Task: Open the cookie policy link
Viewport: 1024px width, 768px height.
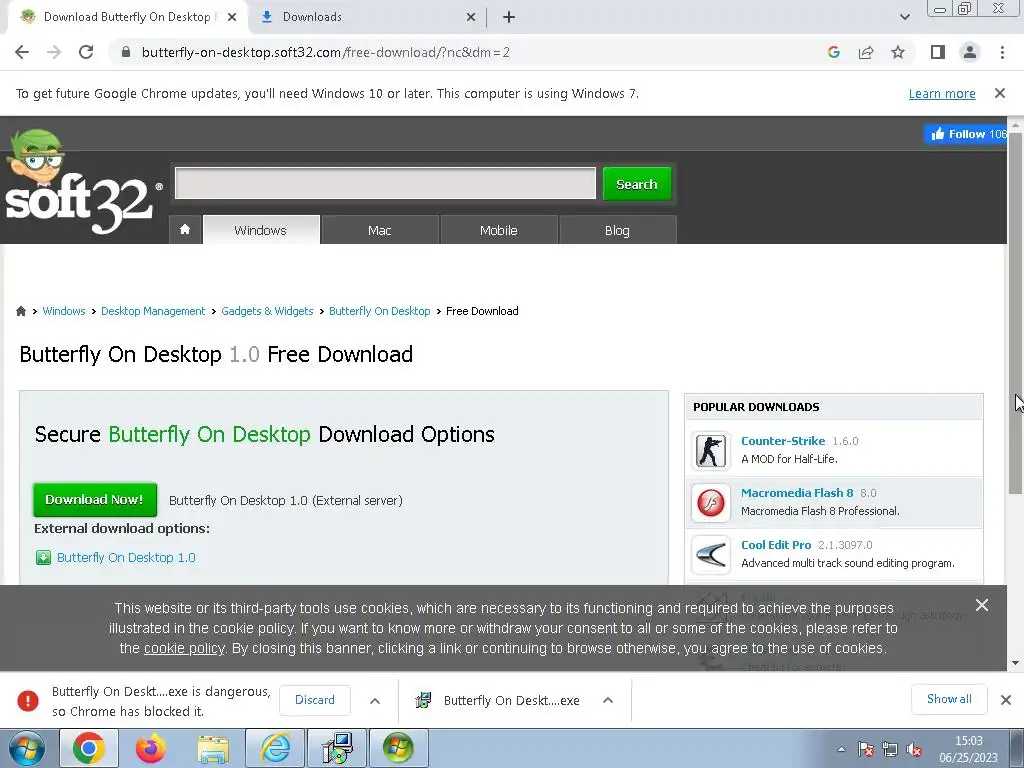Action: pos(184,648)
